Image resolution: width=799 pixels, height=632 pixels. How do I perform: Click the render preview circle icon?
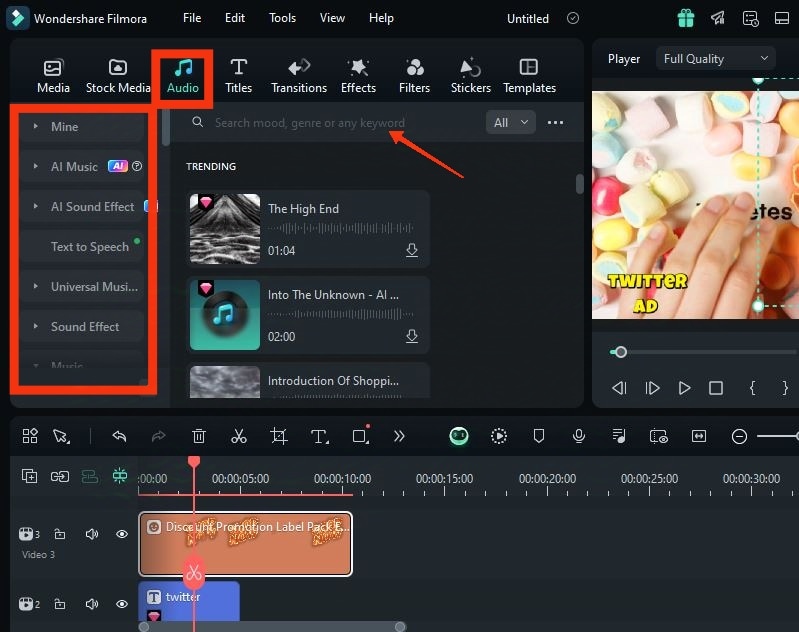(499, 436)
